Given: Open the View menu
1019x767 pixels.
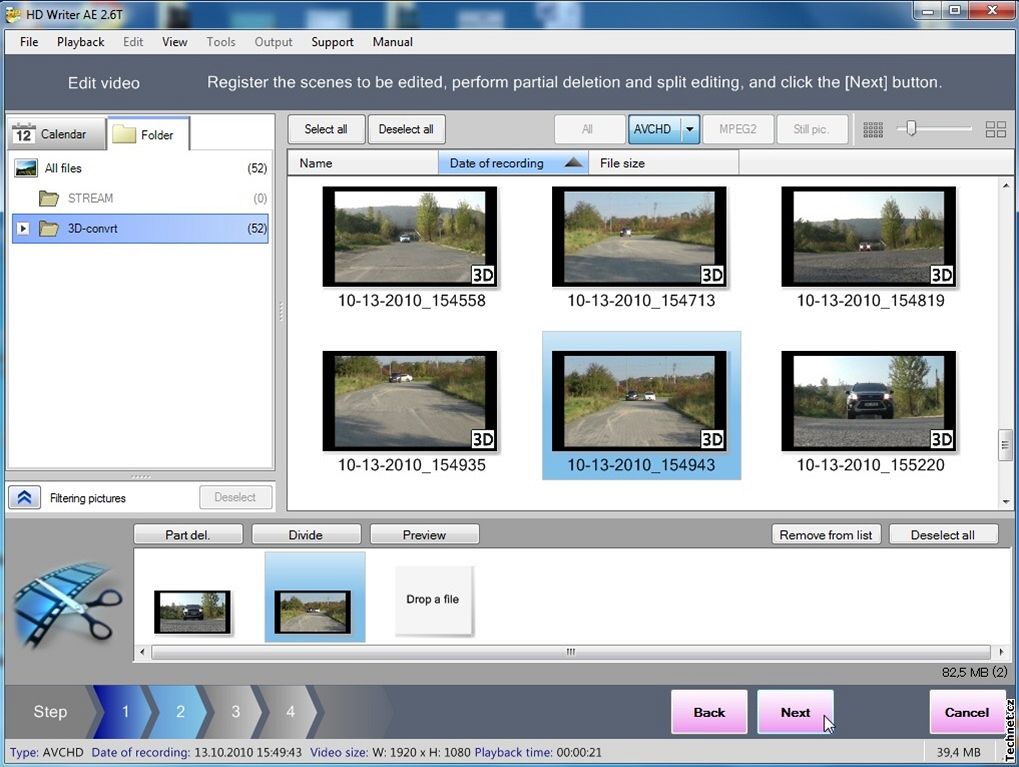Looking at the screenshot, I should click(175, 42).
